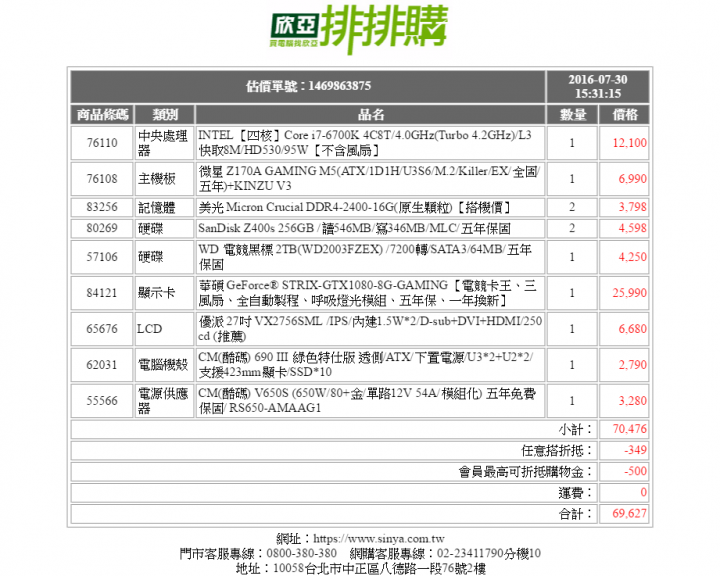Click the subtotal value 70,476
The image size is (720, 576).
tap(629, 429)
